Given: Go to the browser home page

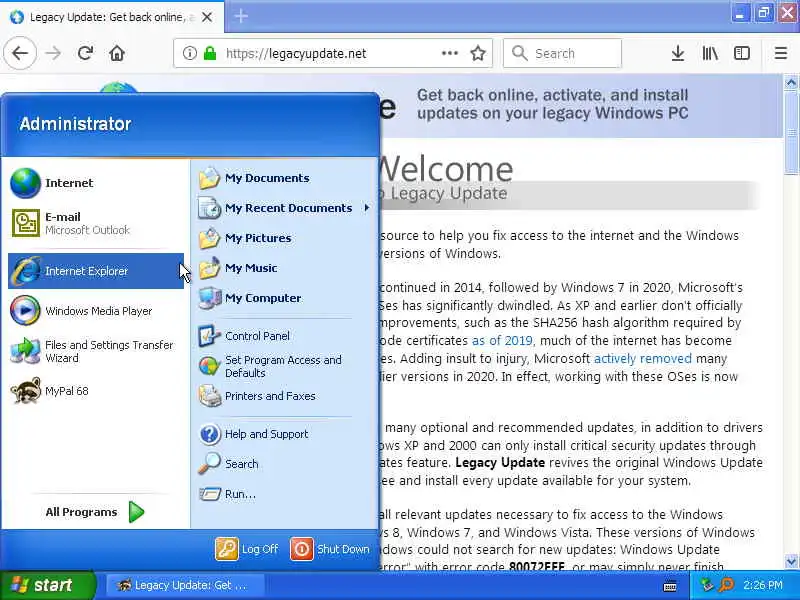Looking at the screenshot, I should [x=117, y=53].
